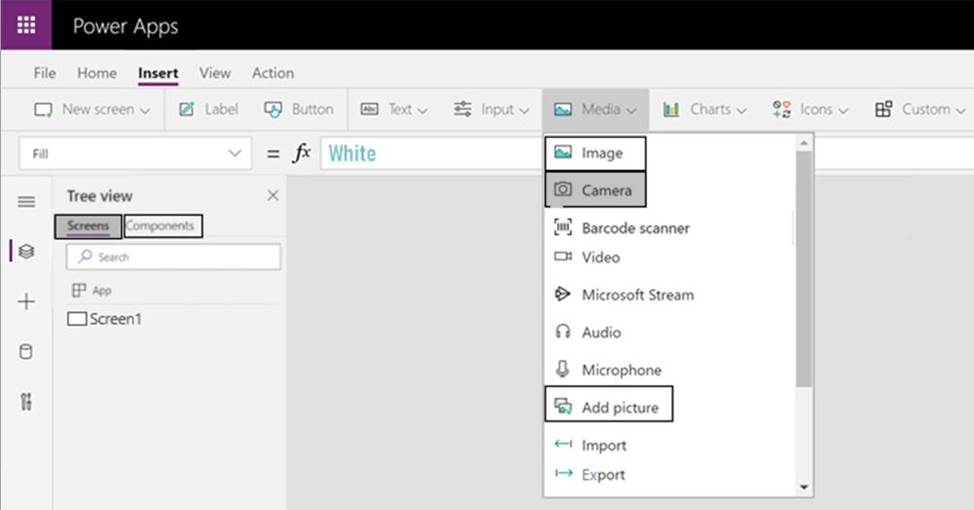The height and width of the screenshot is (510, 974).
Task: Select the Tree view layers icon
Action: pyautogui.click(x=26, y=251)
